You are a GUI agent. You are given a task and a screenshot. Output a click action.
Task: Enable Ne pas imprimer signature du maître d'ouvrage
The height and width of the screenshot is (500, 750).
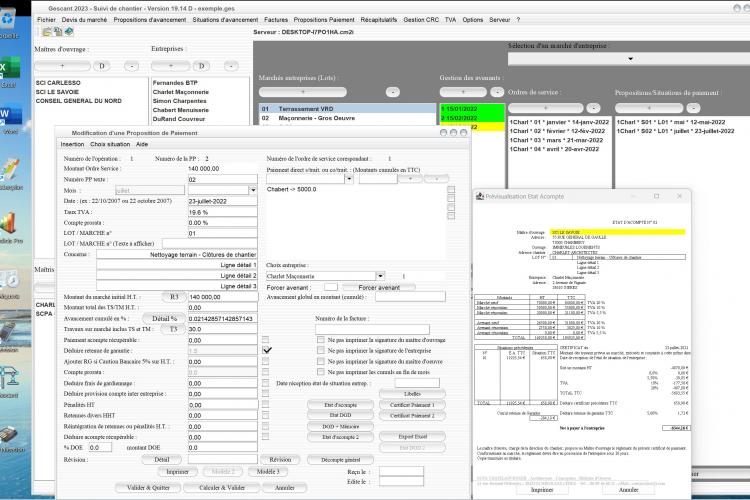pos(321,340)
